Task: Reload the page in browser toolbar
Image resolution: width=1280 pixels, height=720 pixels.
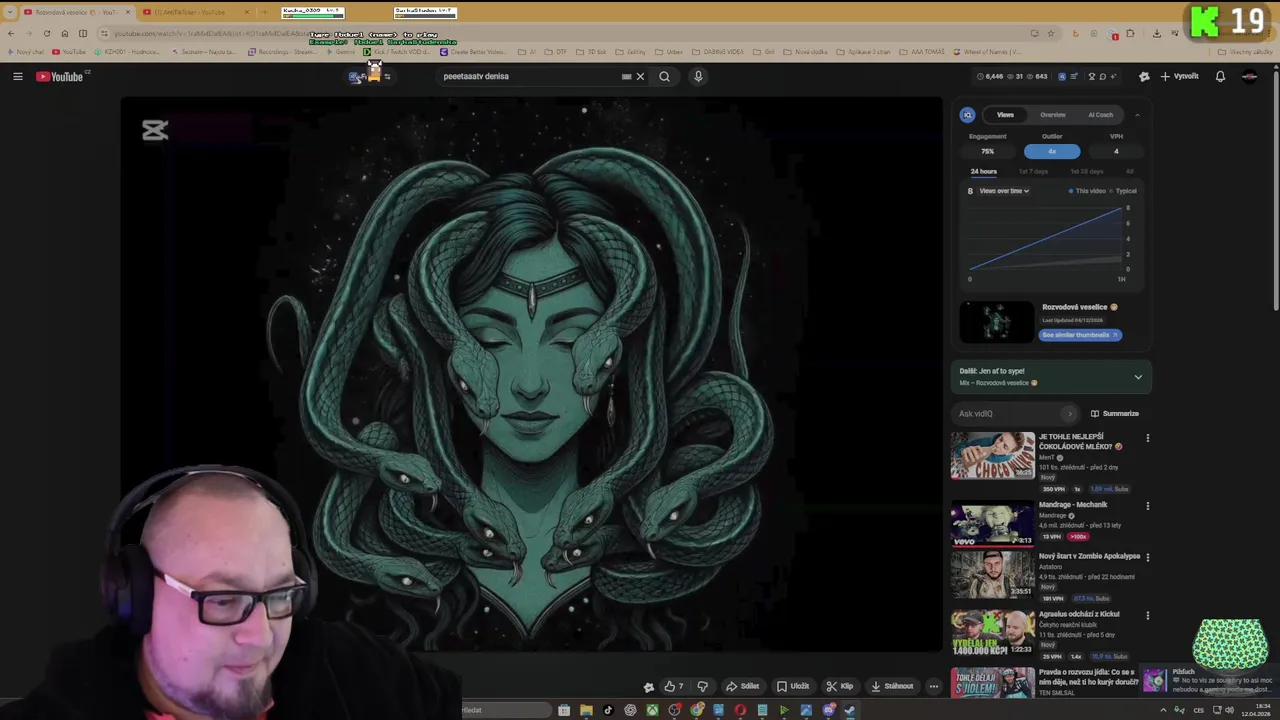Action: (46, 33)
